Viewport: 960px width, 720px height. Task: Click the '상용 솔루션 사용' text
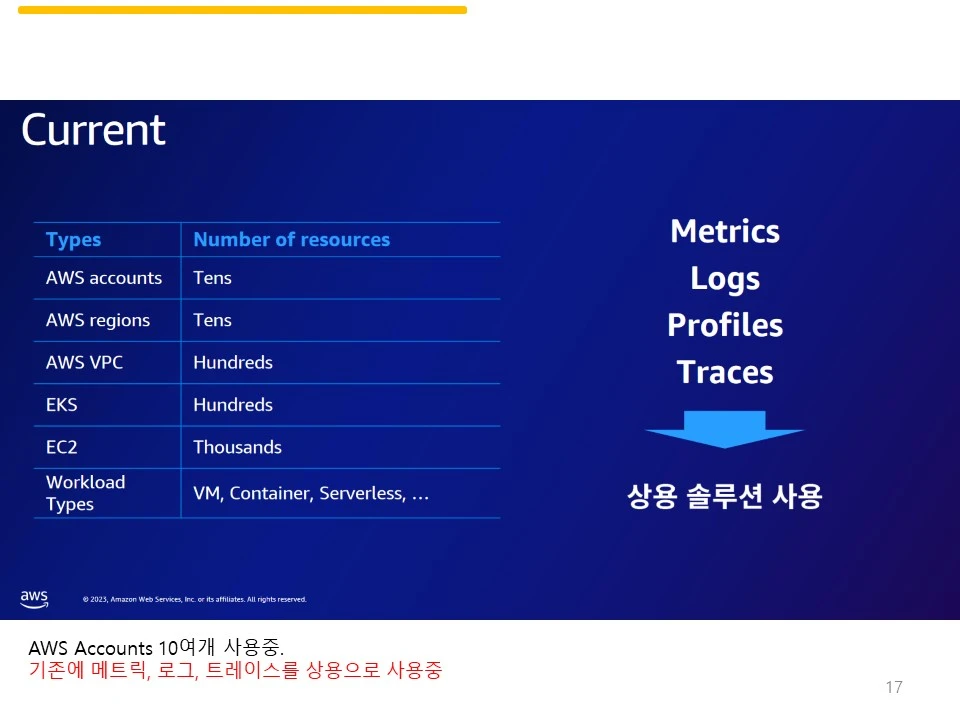coord(725,496)
